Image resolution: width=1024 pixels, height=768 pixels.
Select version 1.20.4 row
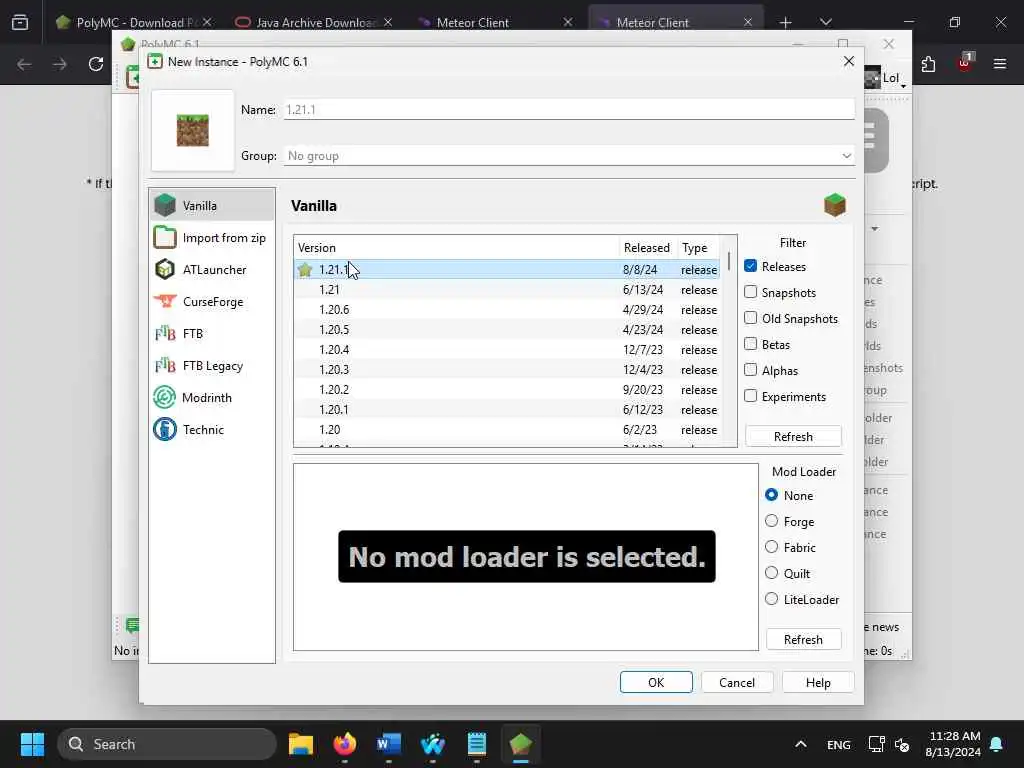click(507, 349)
